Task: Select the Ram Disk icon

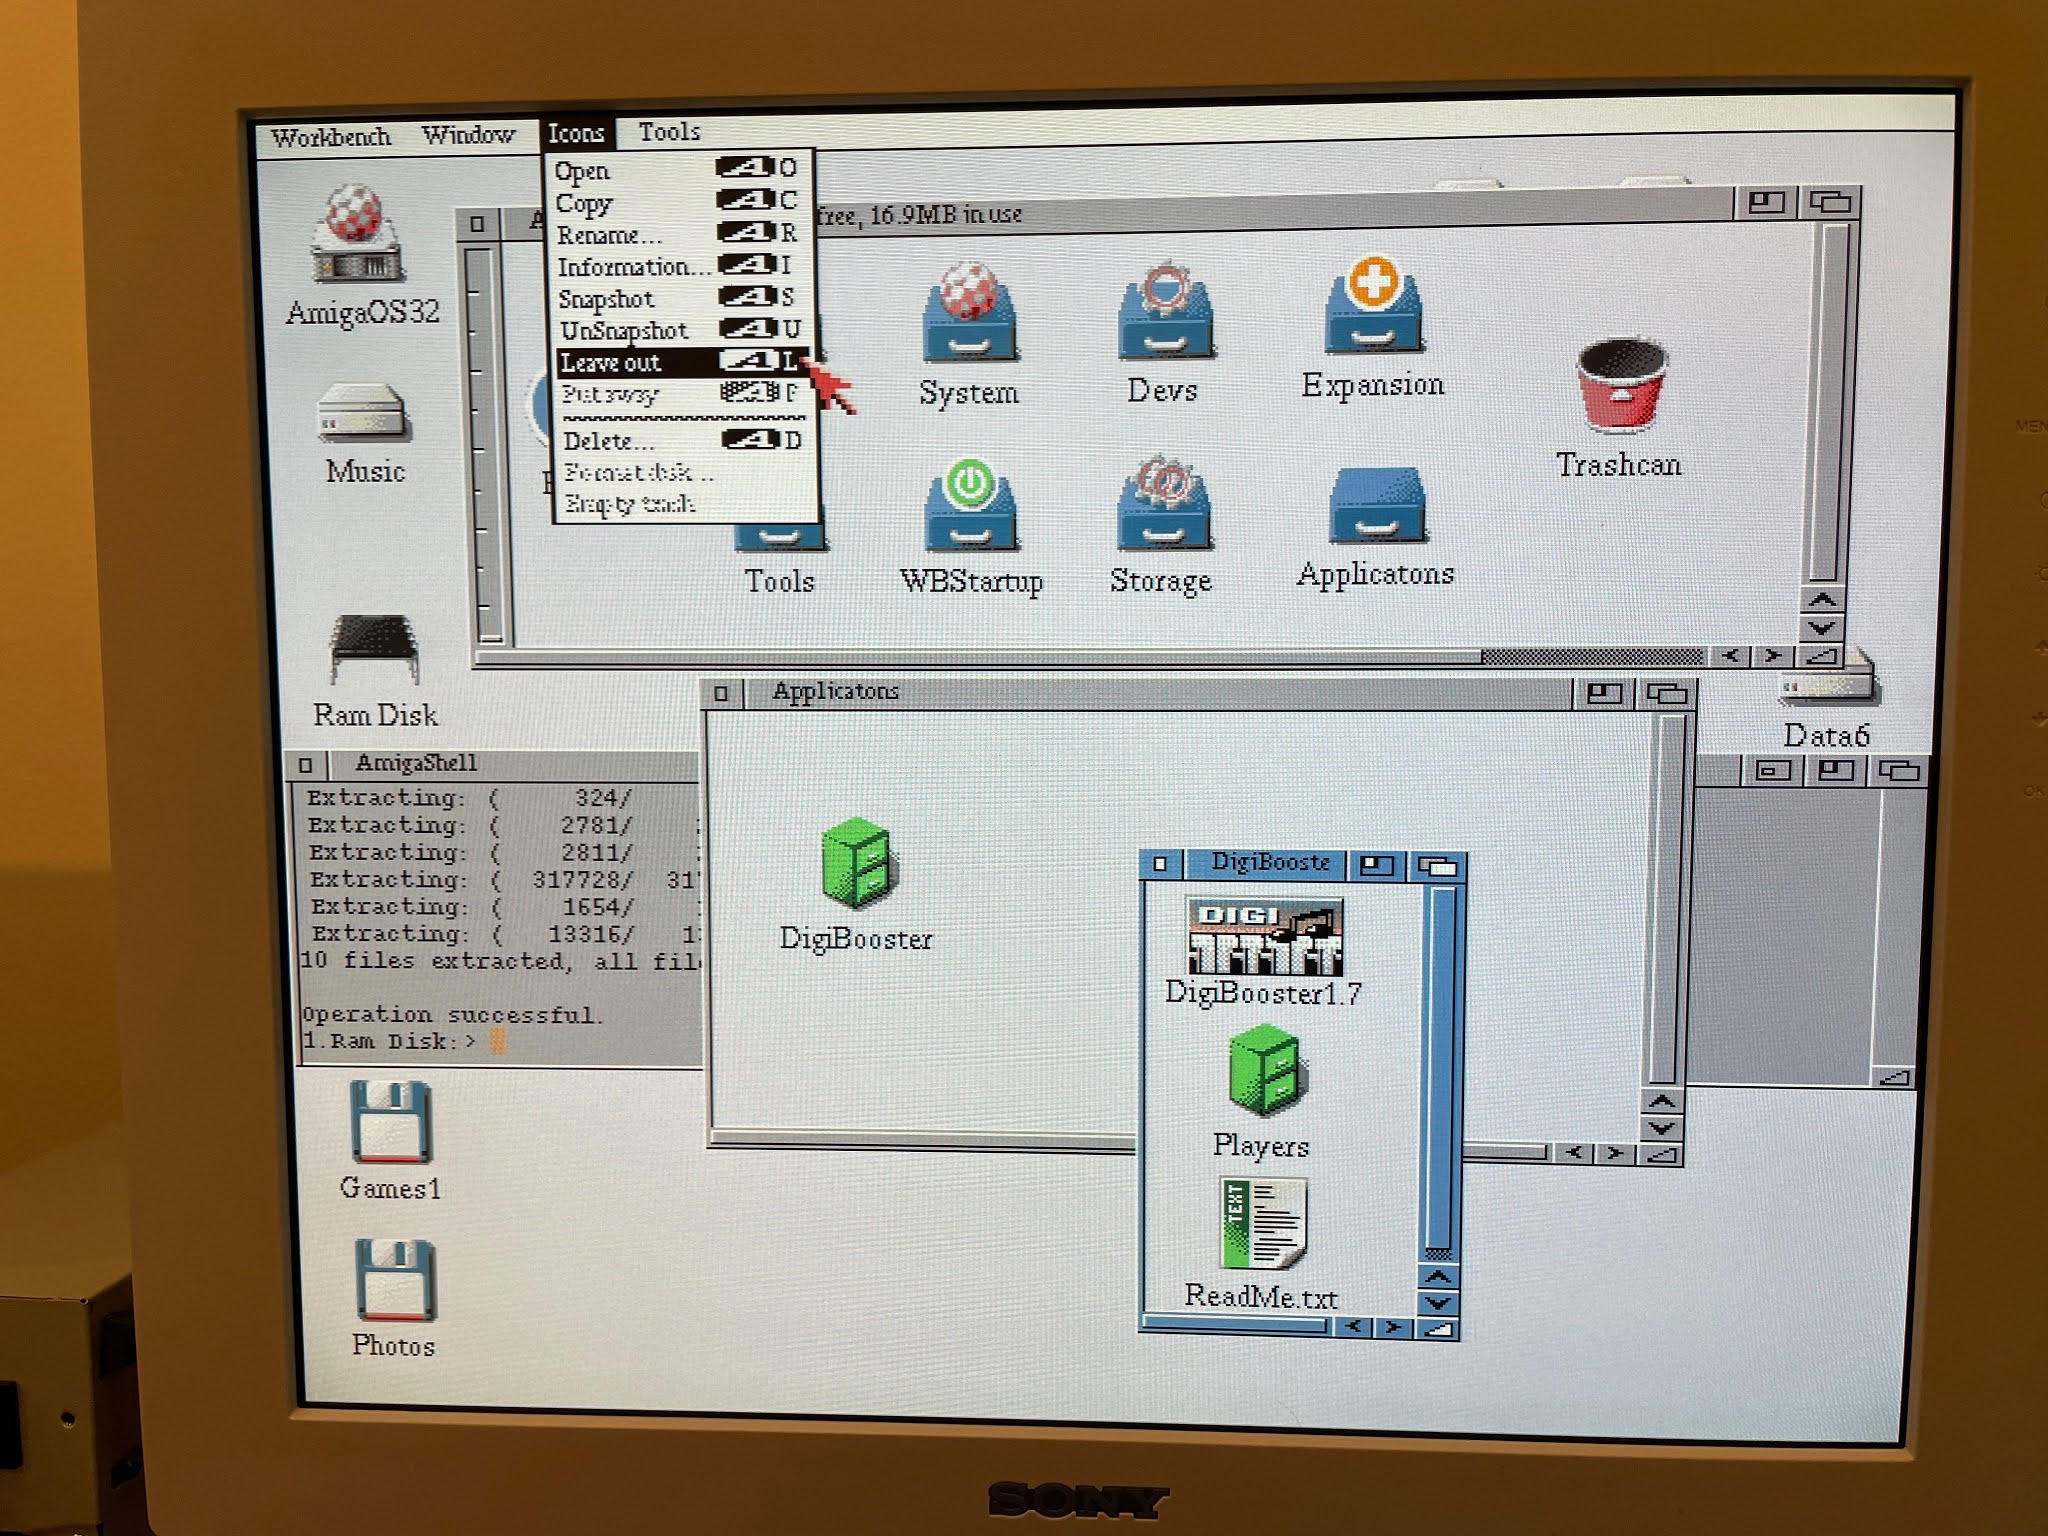Action: click(374, 649)
